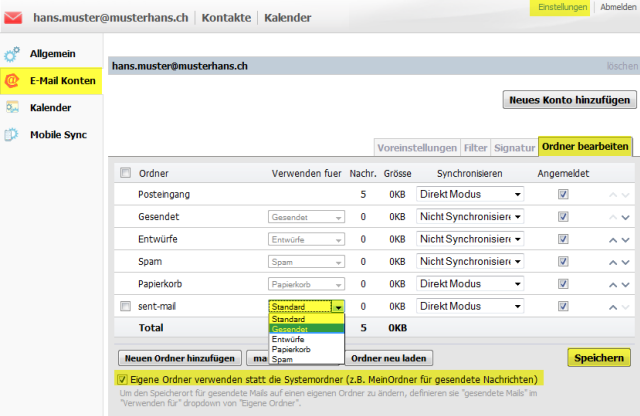The width and height of the screenshot is (640, 416).
Task: Open Einstellungen link
Action: [x=562, y=7]
